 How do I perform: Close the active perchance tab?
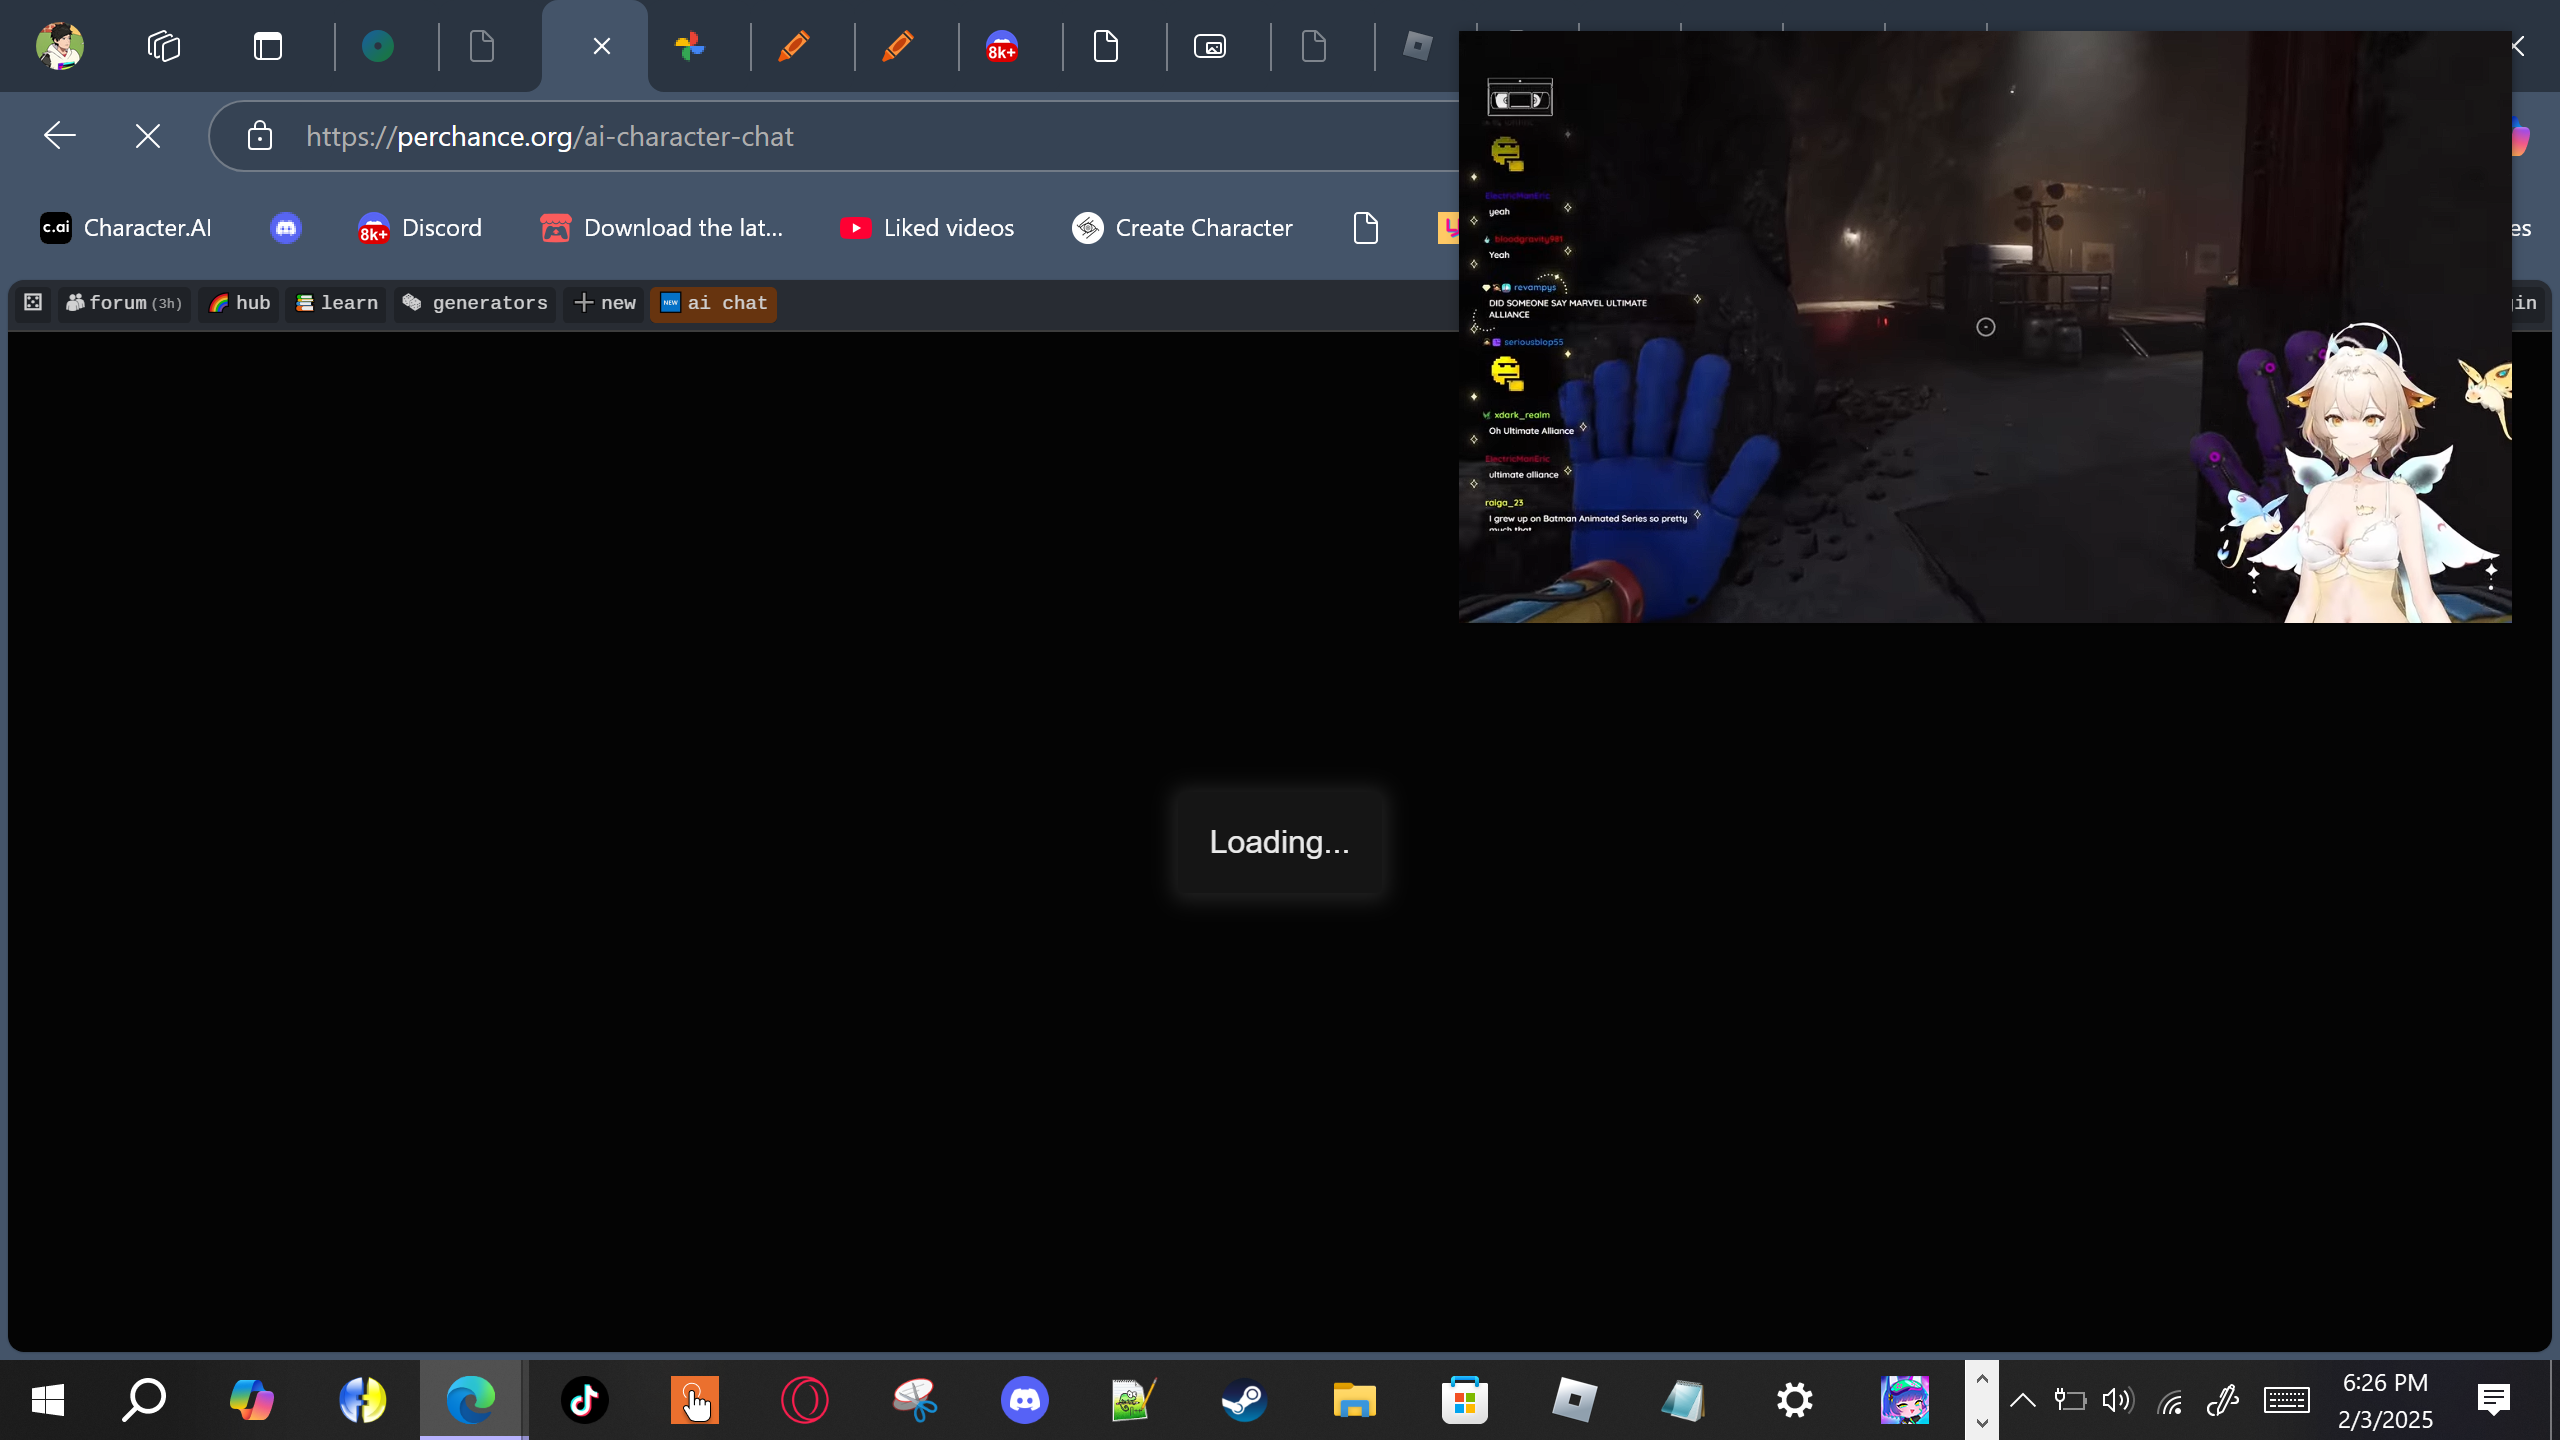pos(601,46)
